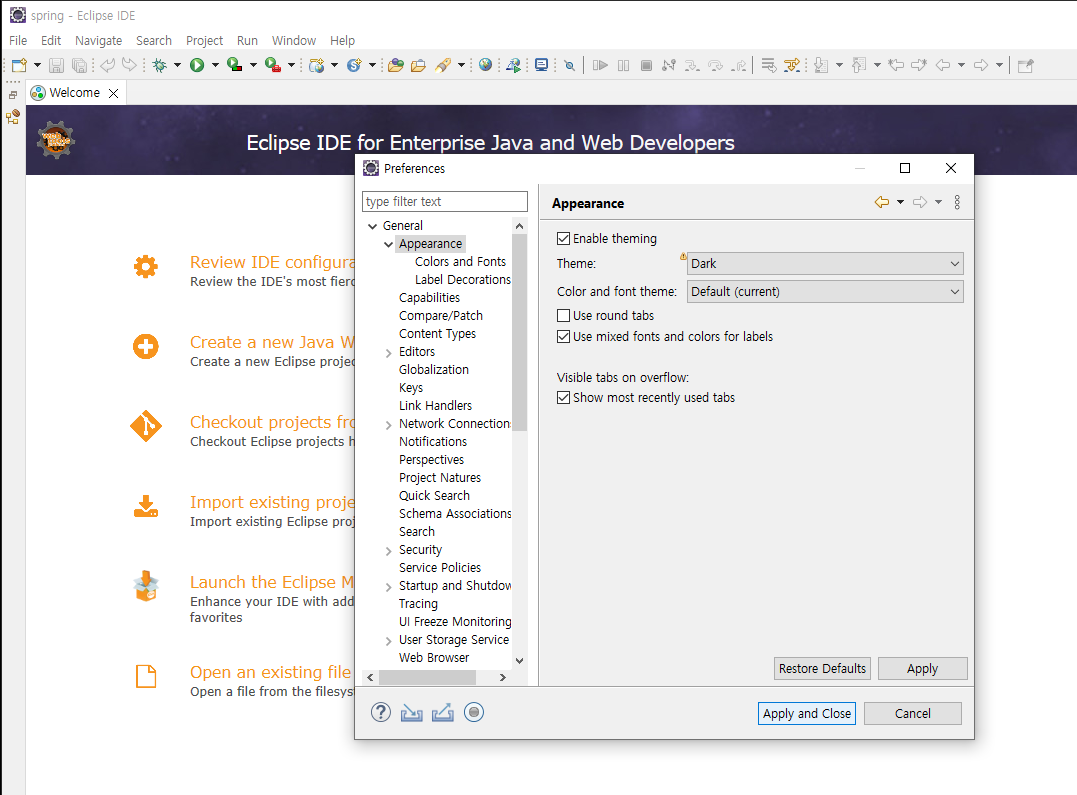Viewport: 1077px width, 795px height.
Task: Click the Import preferences icon
Action: (411, 713)
